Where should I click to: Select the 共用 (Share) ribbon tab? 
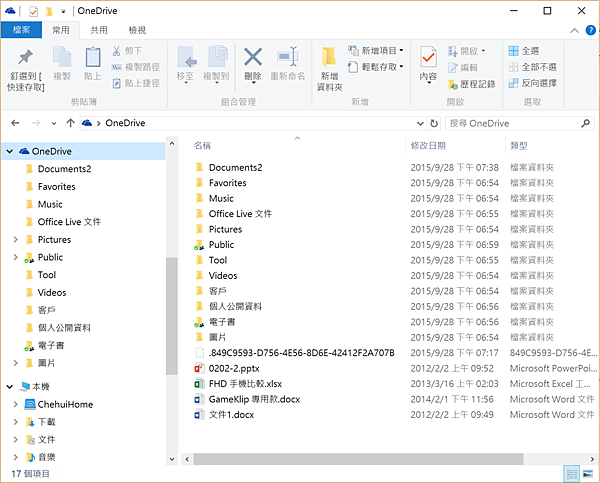tap(99, 30)
